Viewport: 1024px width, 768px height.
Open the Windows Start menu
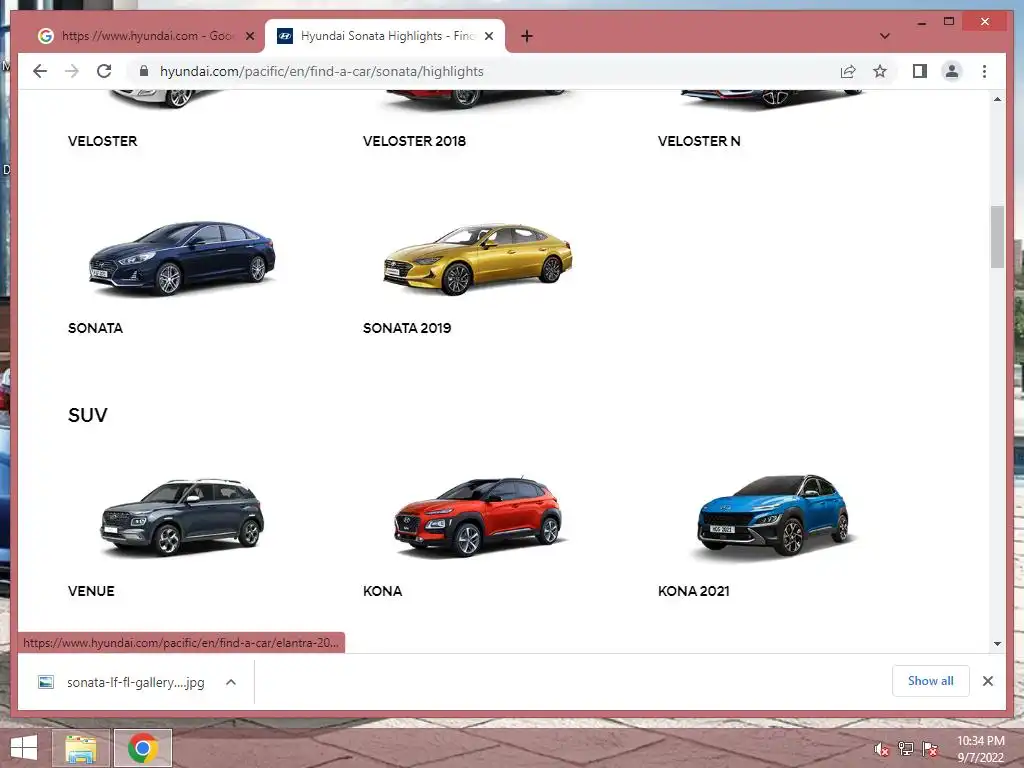pos(25,748)
